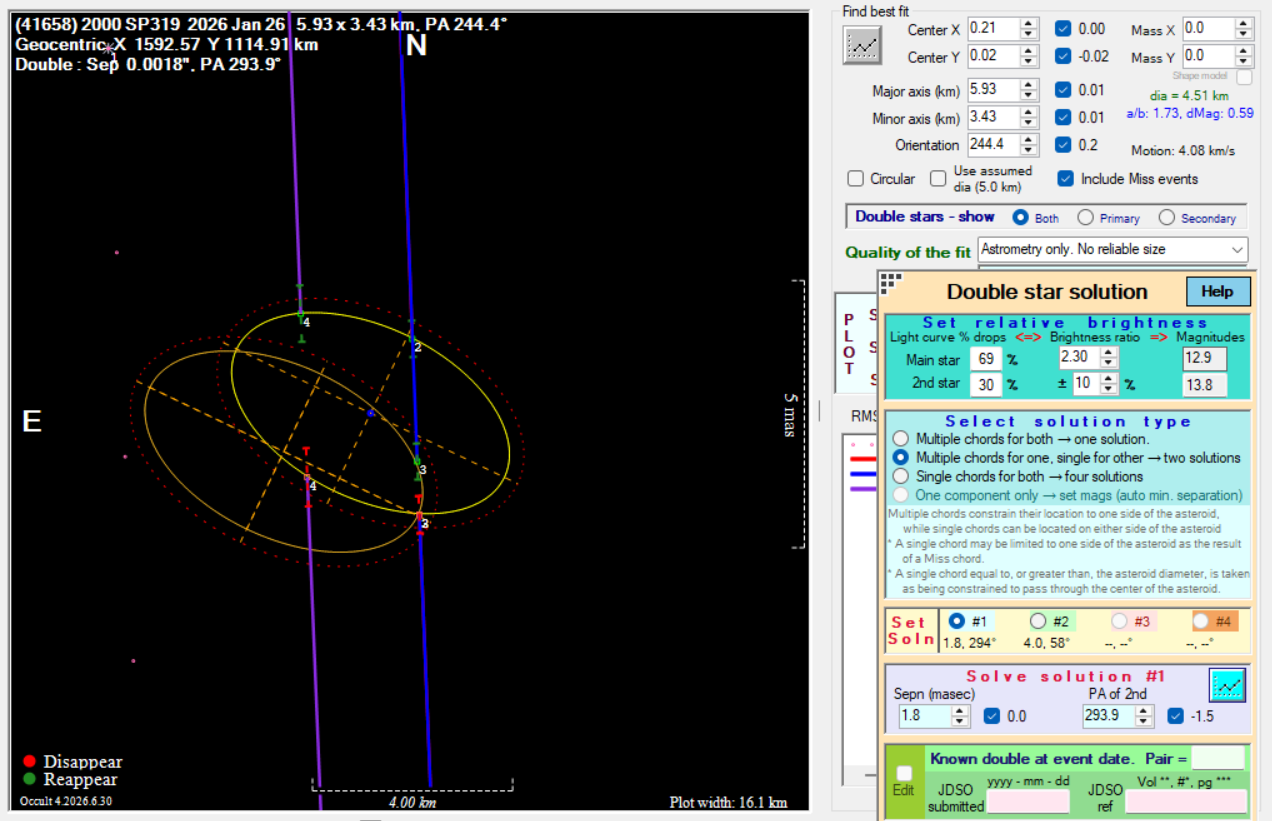Click the dia = 4.51 km text

pyautogui.click(x=1190, y=96)
